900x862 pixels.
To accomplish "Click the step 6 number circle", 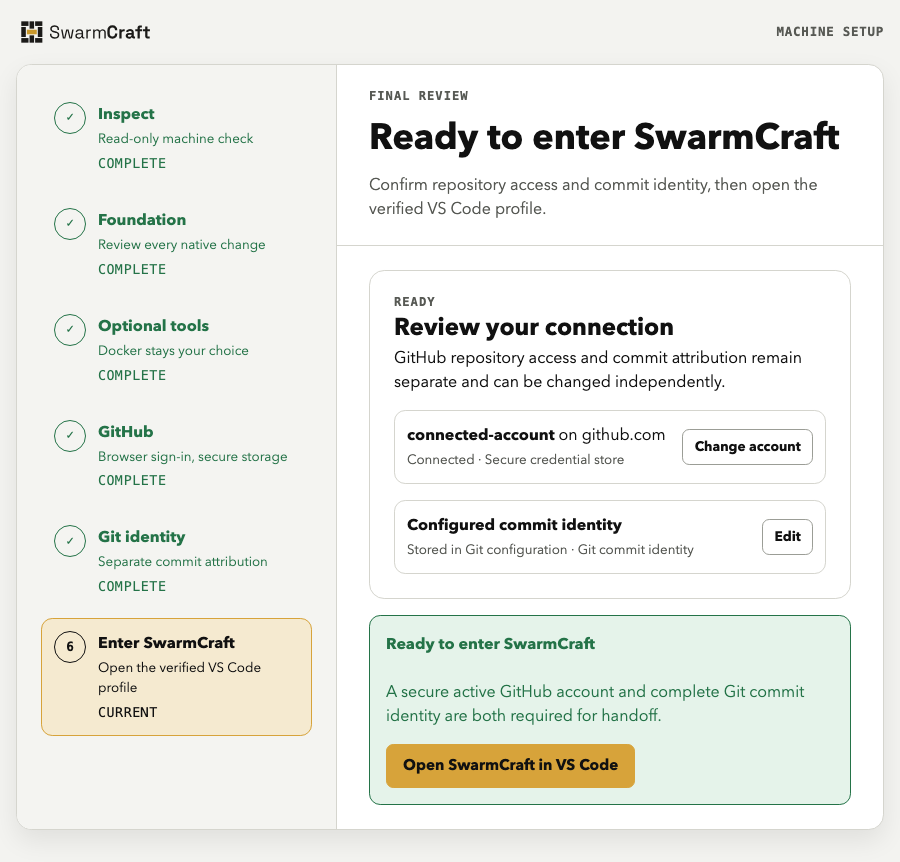I will (70, 647).
